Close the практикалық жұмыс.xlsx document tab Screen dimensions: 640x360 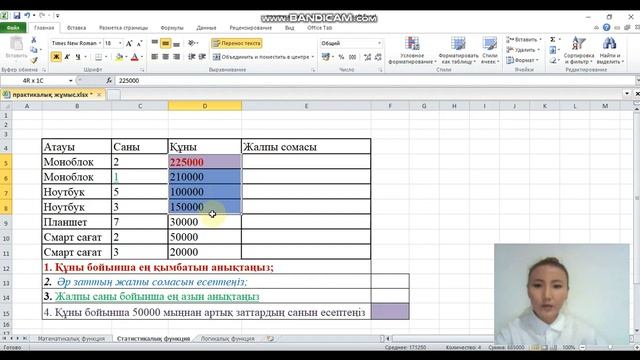(99, 94)
